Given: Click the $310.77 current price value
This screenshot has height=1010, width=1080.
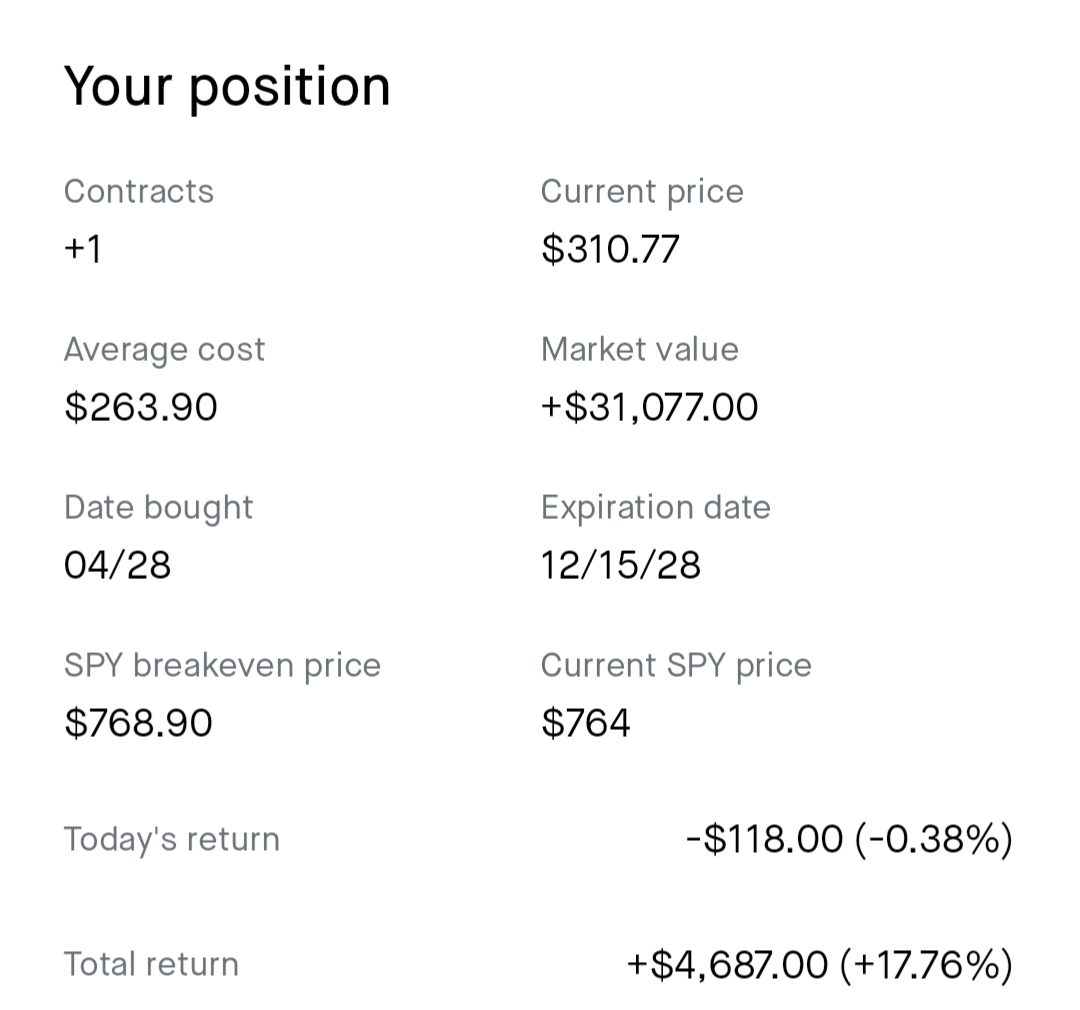Looking at the screenshot, I should click(x=610, y=249).
